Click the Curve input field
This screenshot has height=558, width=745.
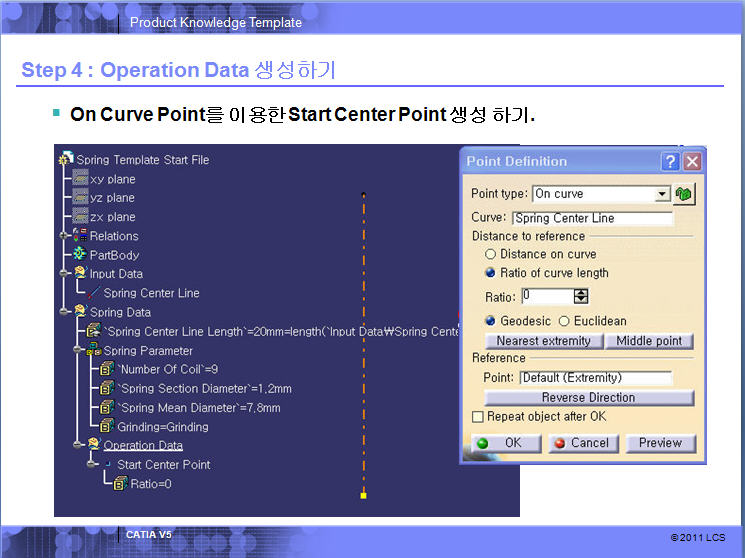click(592, 218)
